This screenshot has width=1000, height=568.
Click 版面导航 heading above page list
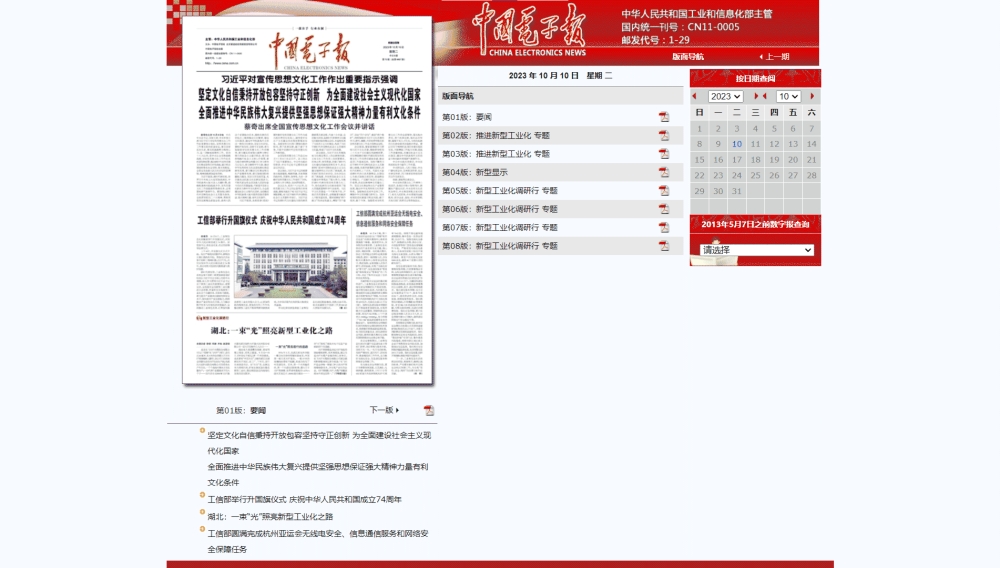[458, 96]
